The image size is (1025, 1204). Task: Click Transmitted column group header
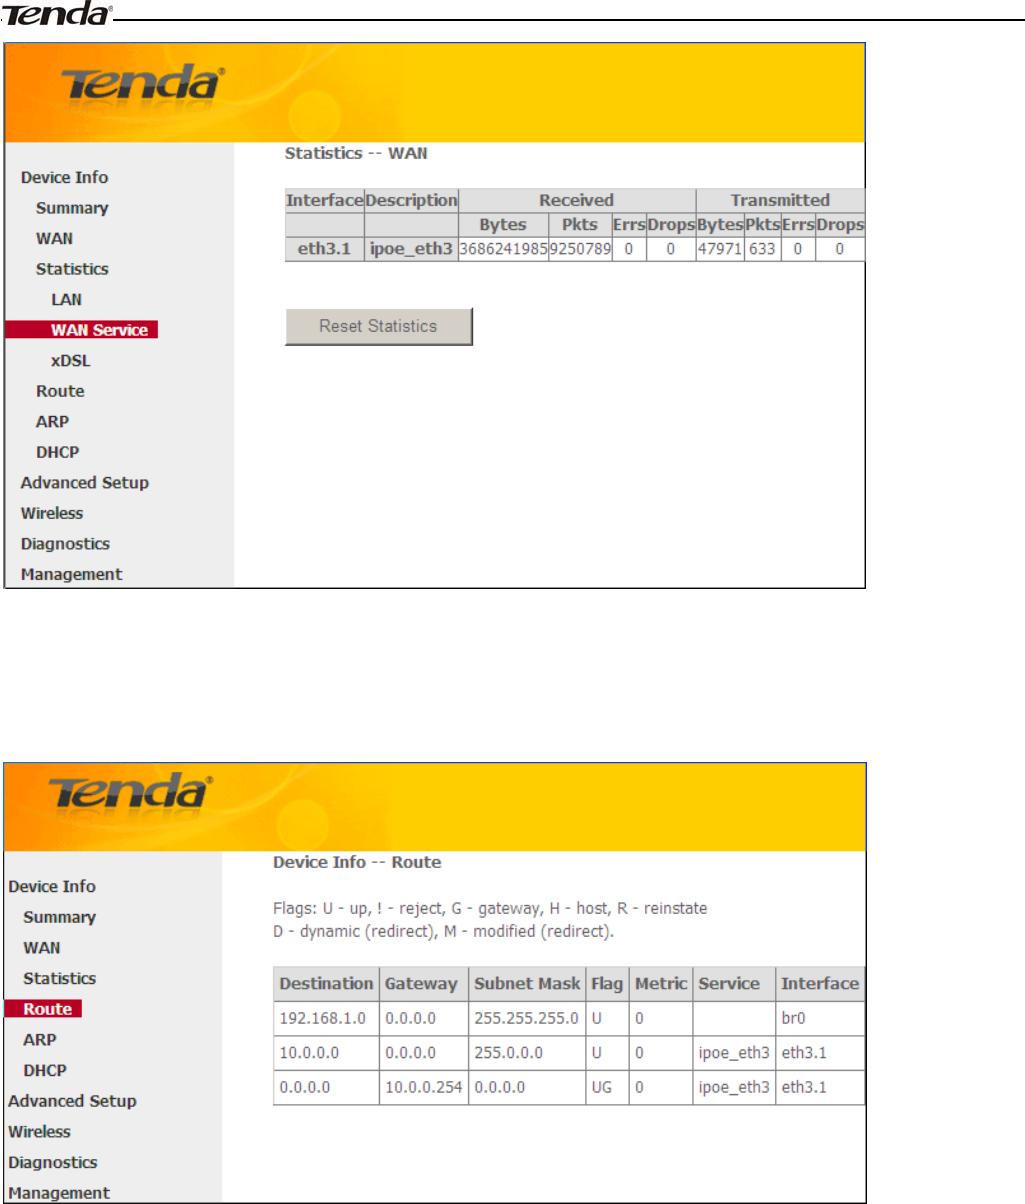(780, 200)
